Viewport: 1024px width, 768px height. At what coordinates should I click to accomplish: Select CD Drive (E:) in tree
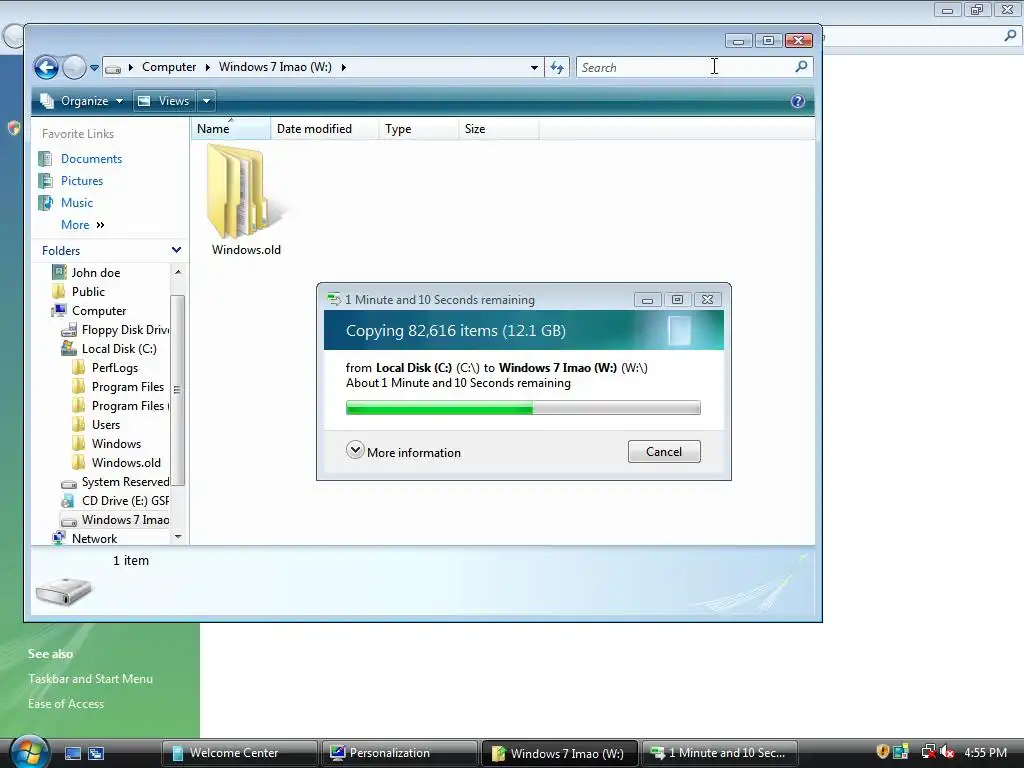125,501
